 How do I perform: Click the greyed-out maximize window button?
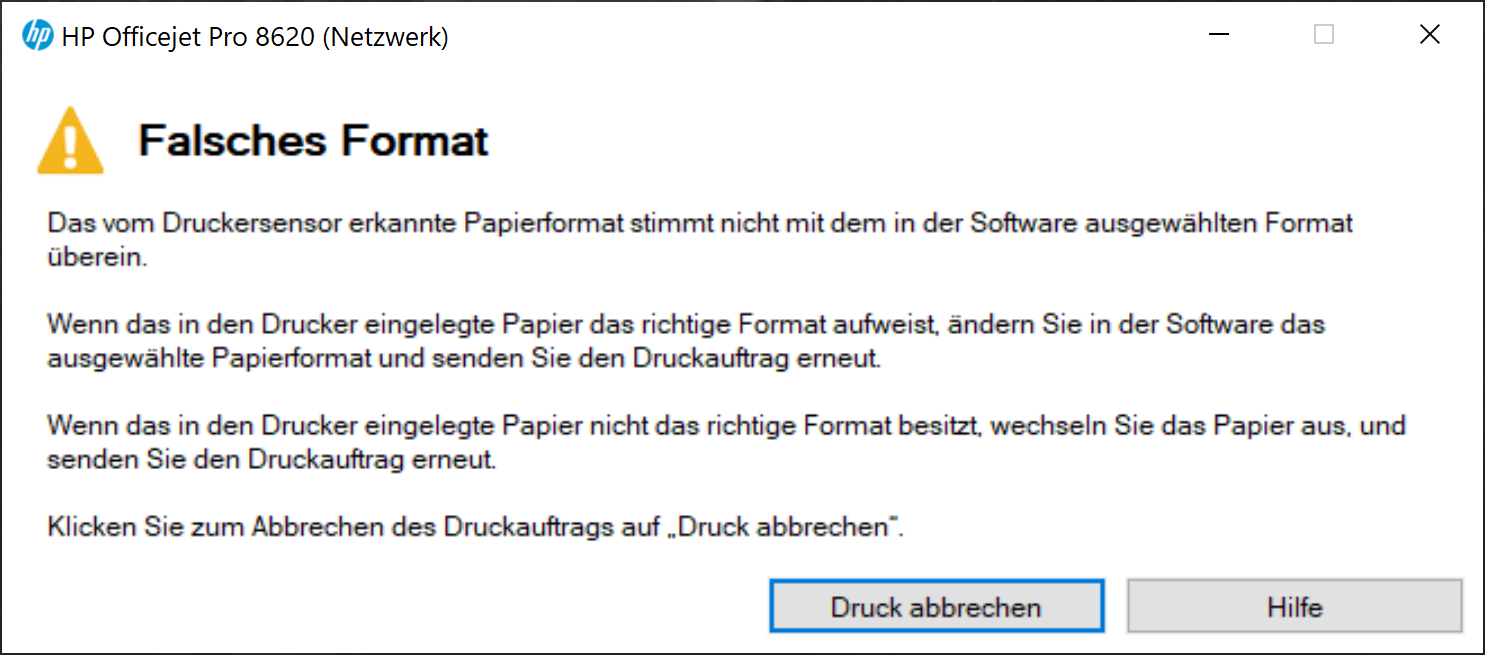tap(1324, 35)
